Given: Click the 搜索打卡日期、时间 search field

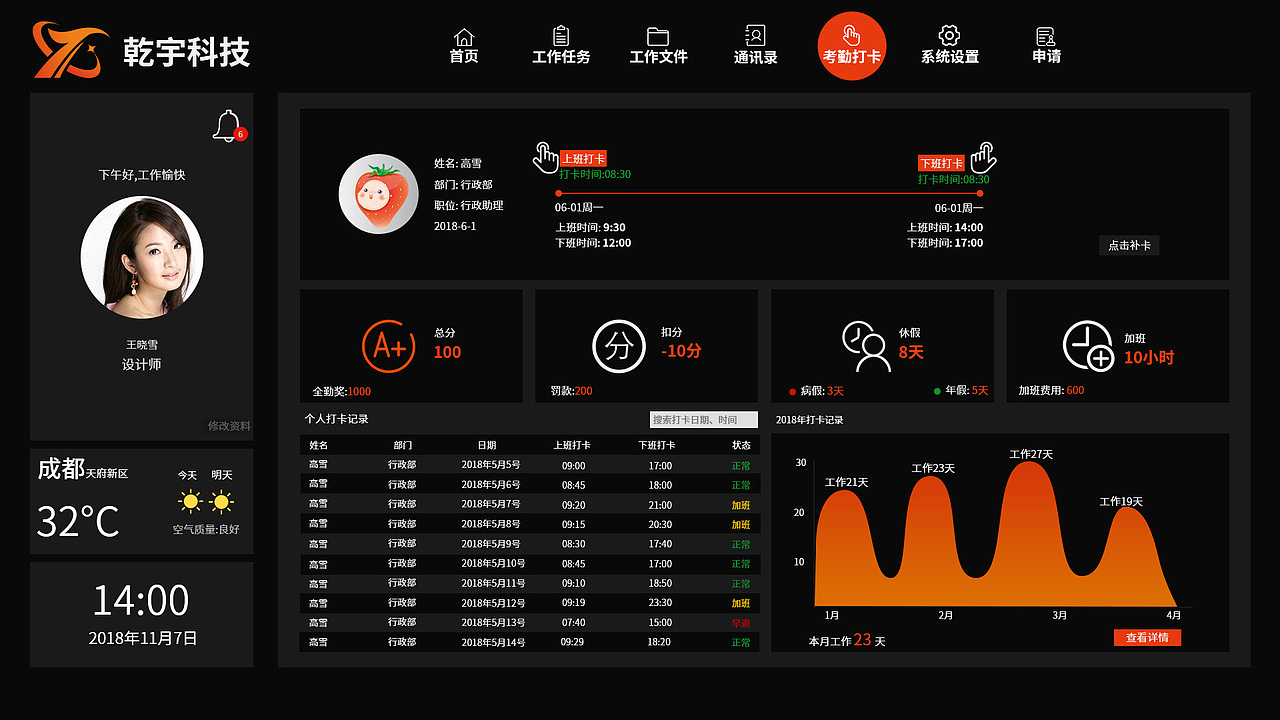Looking at the screenshot, I should coord(703,419).
